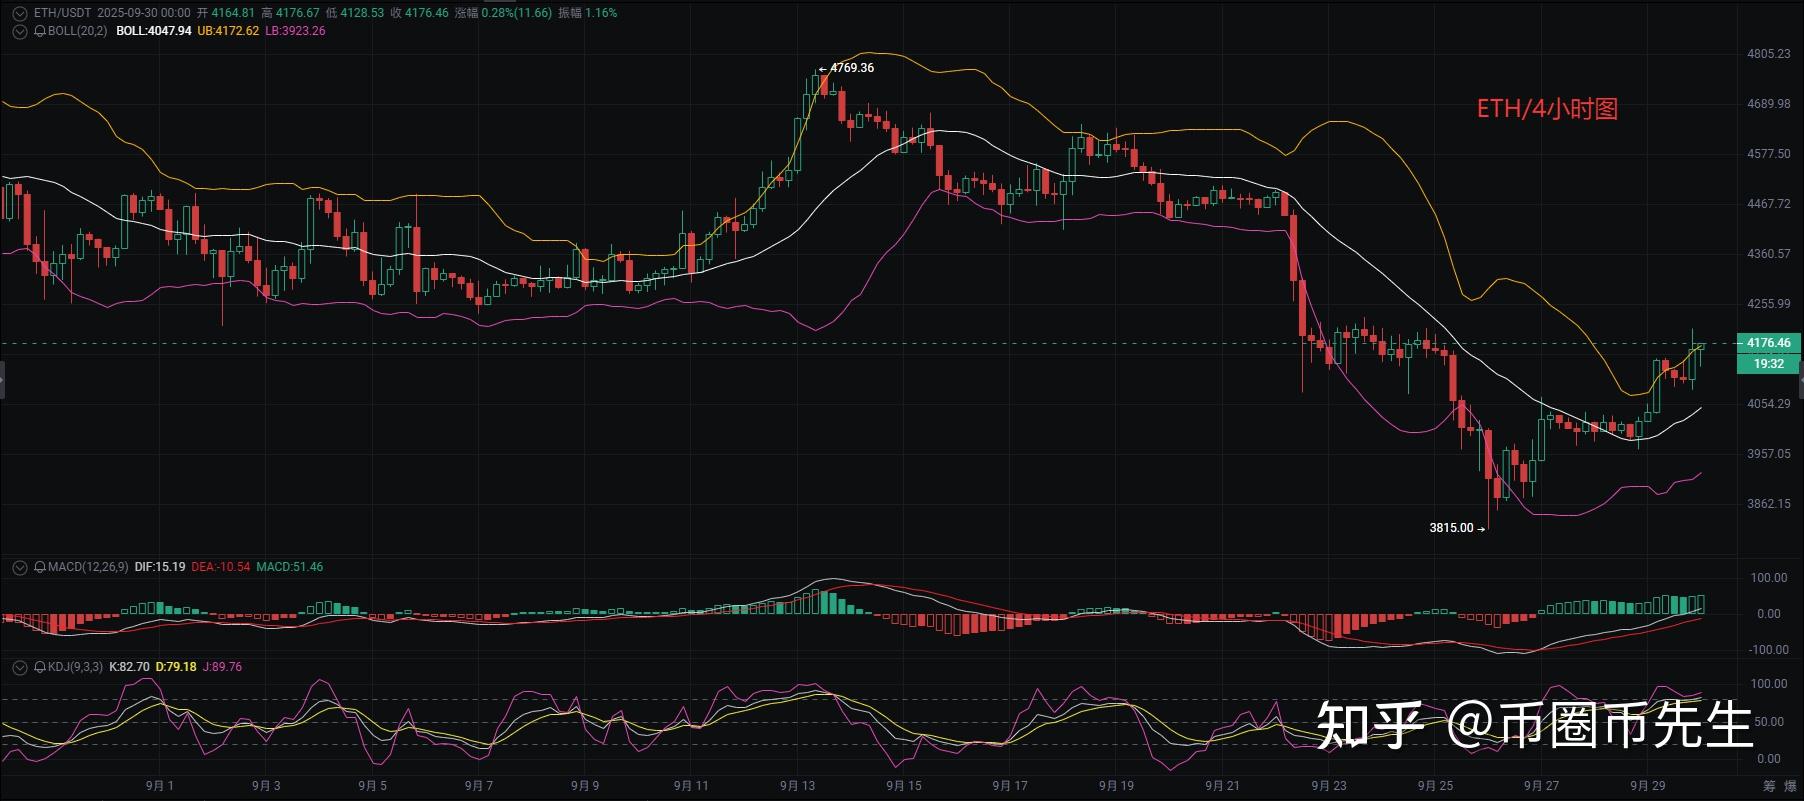Click the 筹 button at bottom right
The image size is (1804, 801).
(x=1769, y=786)
